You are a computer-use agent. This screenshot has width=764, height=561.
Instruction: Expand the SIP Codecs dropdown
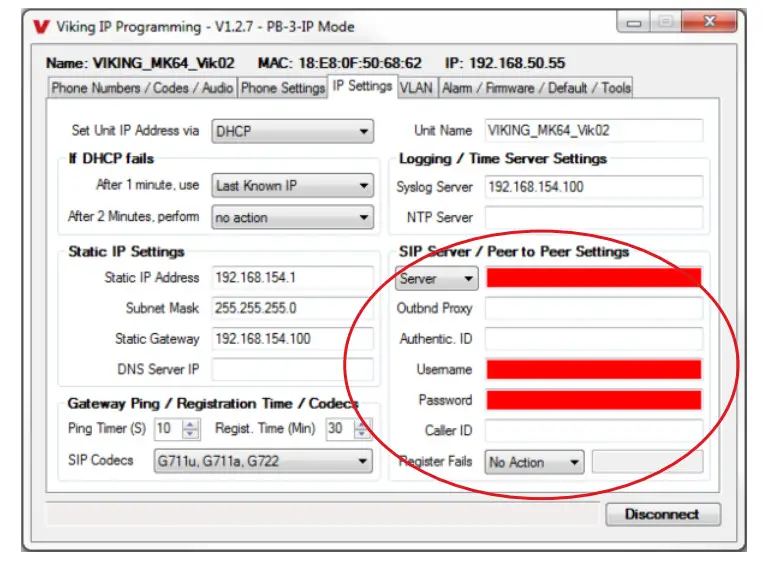pos(263,461)
